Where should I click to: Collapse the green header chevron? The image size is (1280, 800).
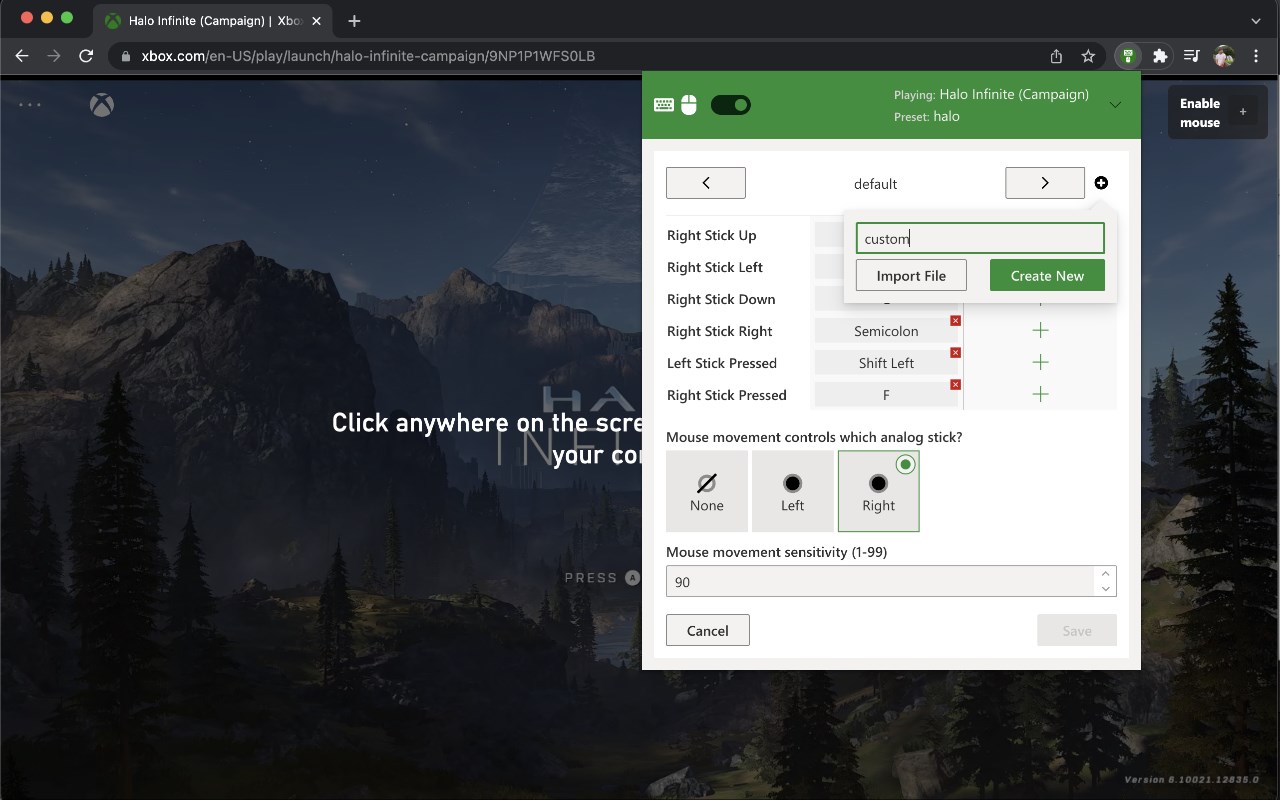1116,105
